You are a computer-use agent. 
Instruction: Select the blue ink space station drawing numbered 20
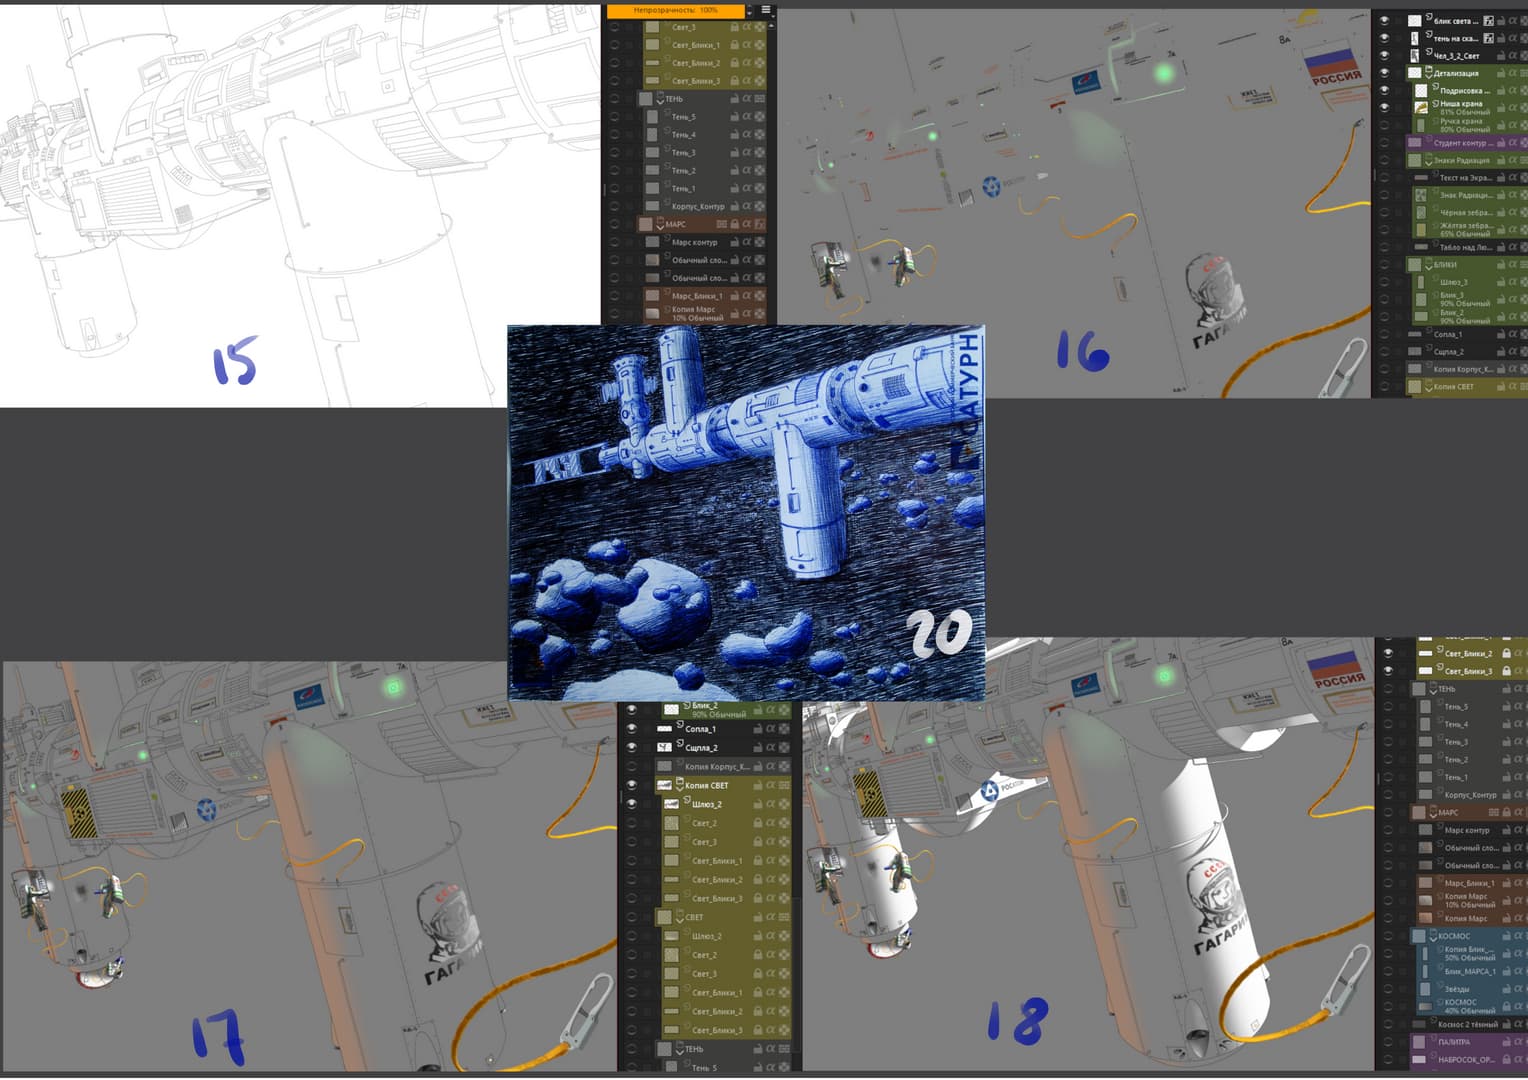click(746, 512)
